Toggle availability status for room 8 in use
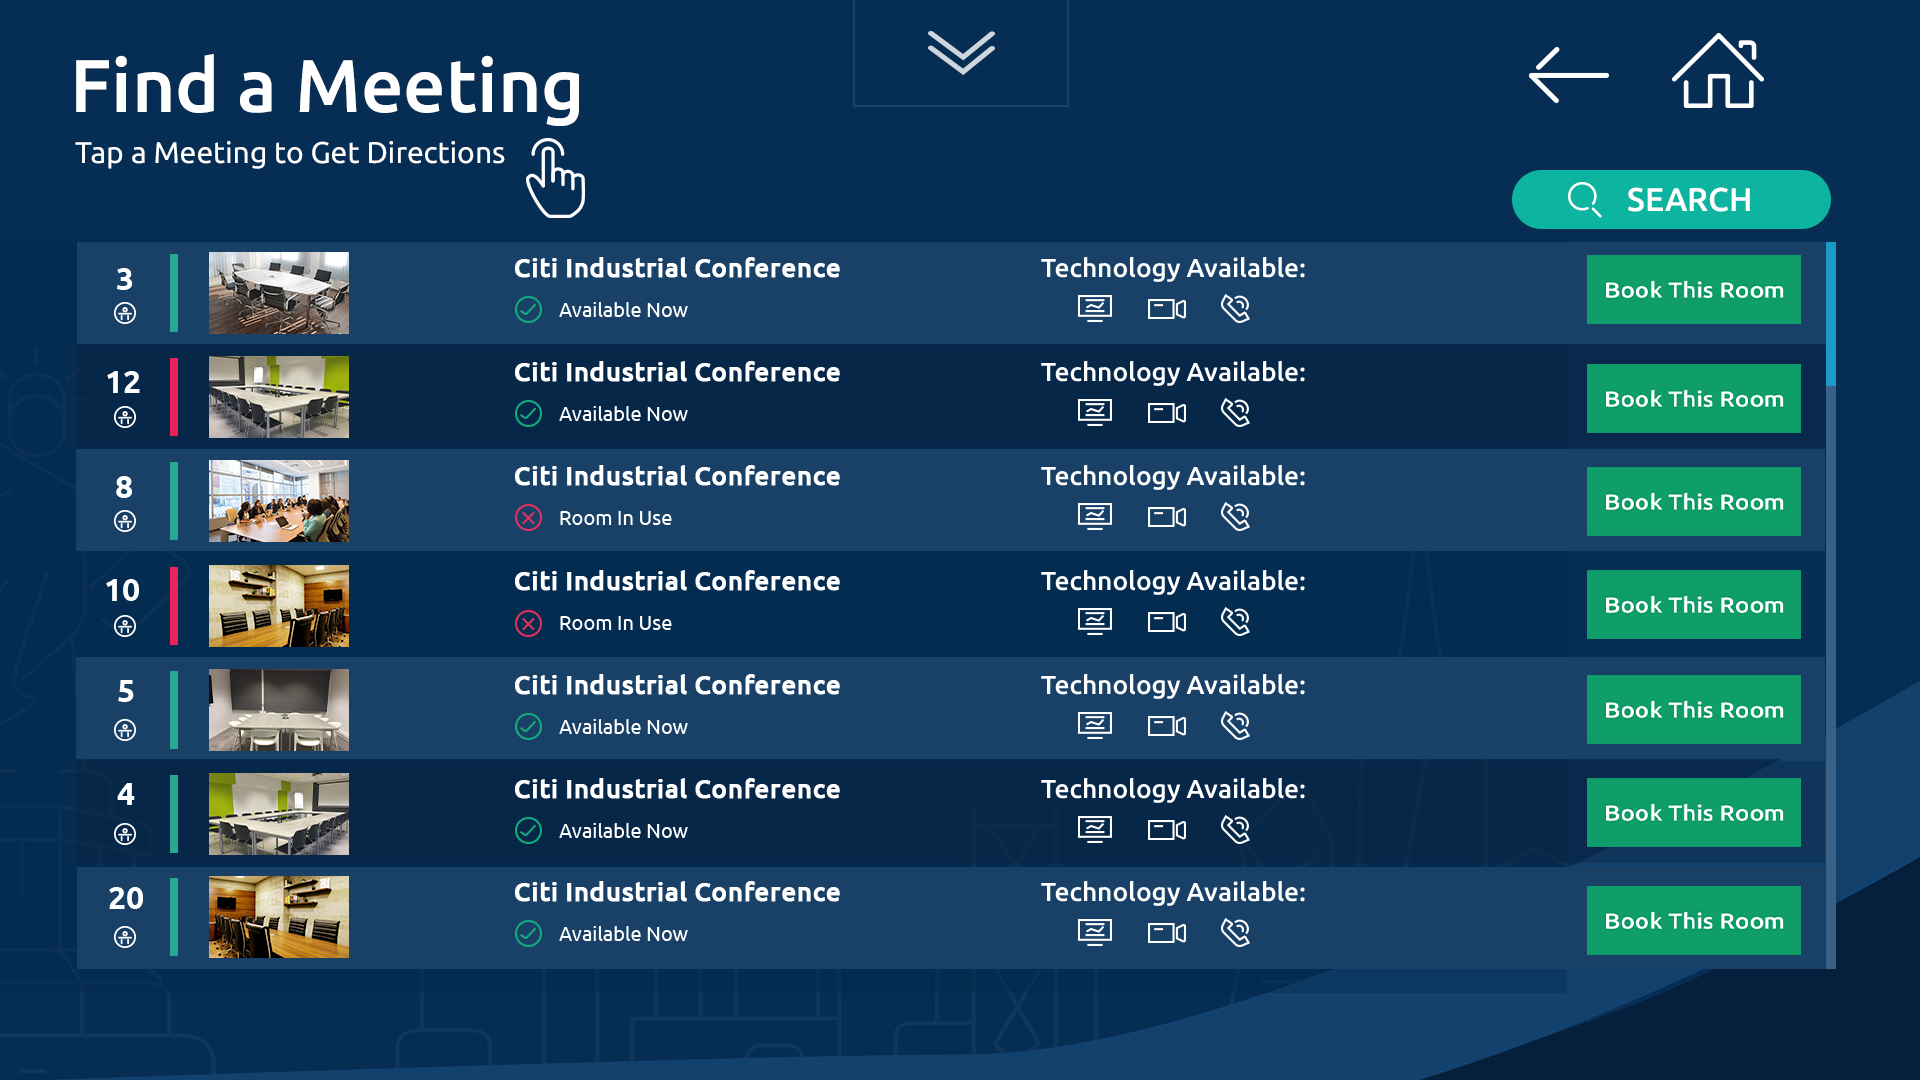Screen dimensions: 1920x1080 point(525,518)
